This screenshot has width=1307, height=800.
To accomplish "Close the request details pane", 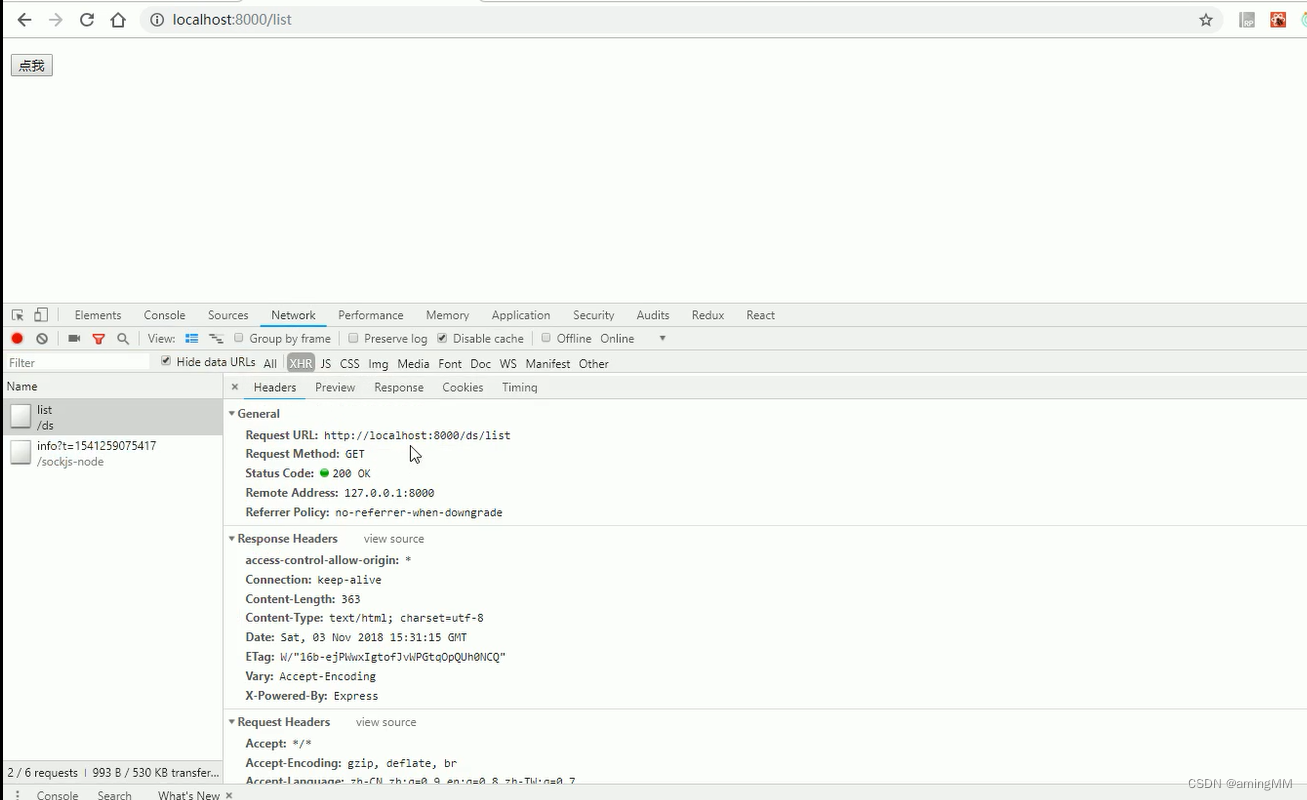I will [235, 387].
